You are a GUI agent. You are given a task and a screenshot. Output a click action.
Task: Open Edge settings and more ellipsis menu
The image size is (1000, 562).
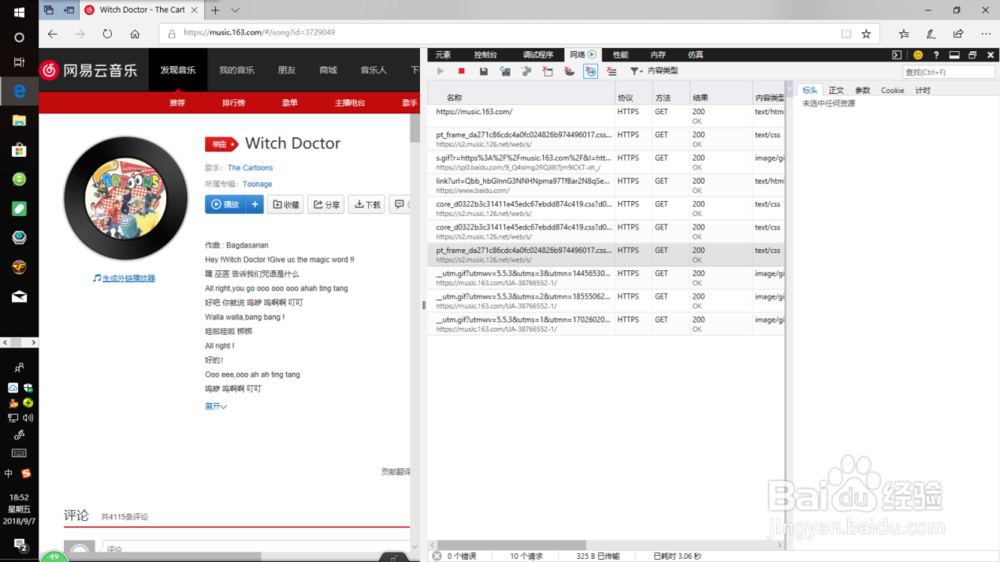pyautogui.click(x=986, y=34)
